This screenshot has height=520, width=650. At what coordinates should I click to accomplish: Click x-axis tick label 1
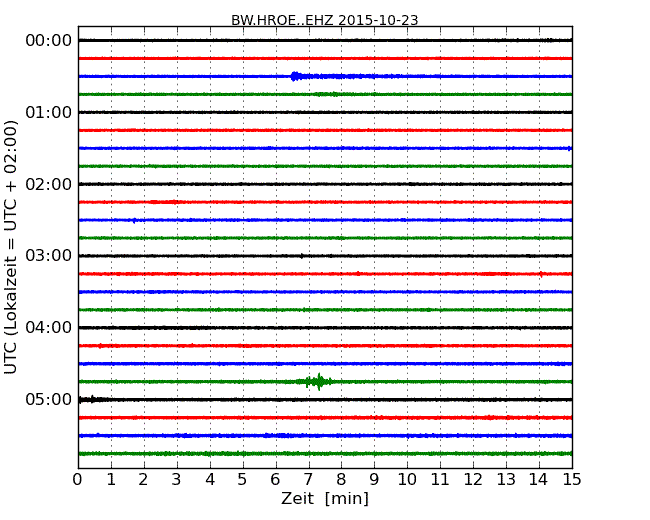pos(111,480)
